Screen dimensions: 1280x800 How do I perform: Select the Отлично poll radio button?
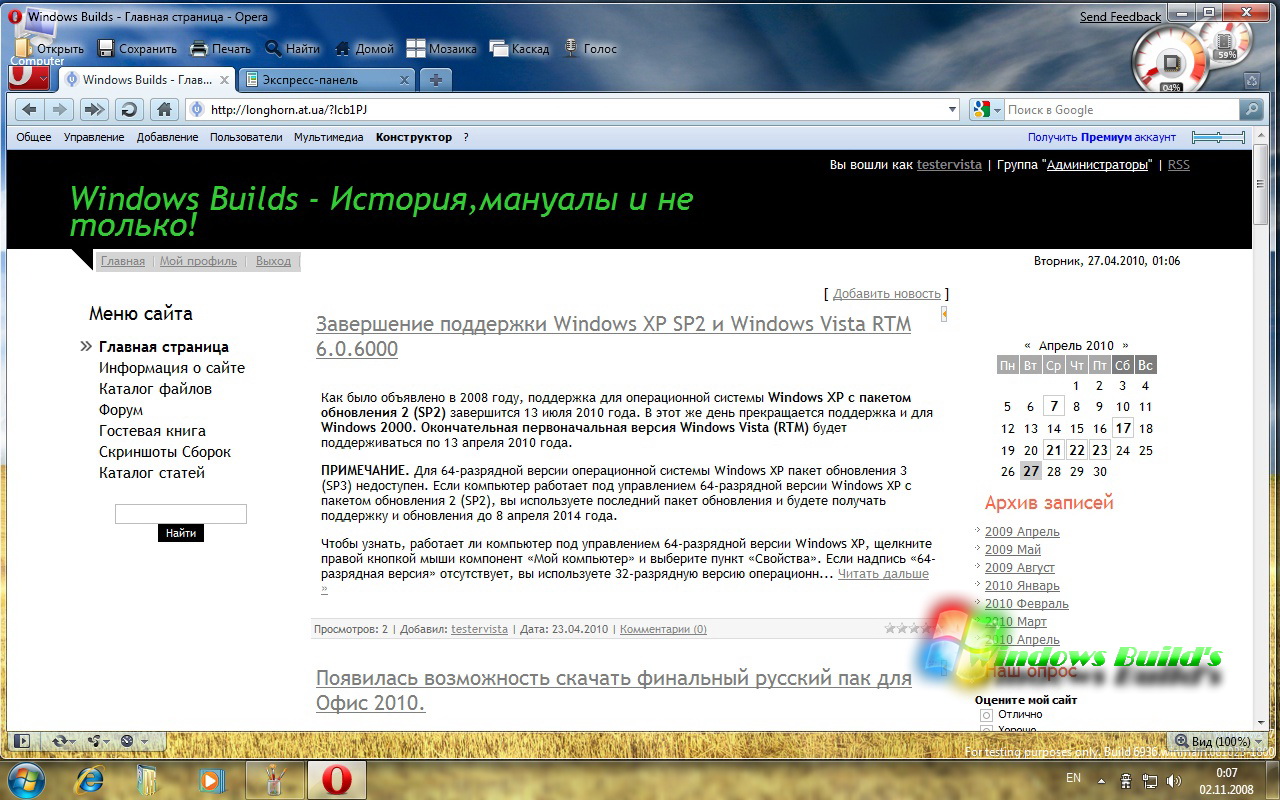tap(986, 715)
